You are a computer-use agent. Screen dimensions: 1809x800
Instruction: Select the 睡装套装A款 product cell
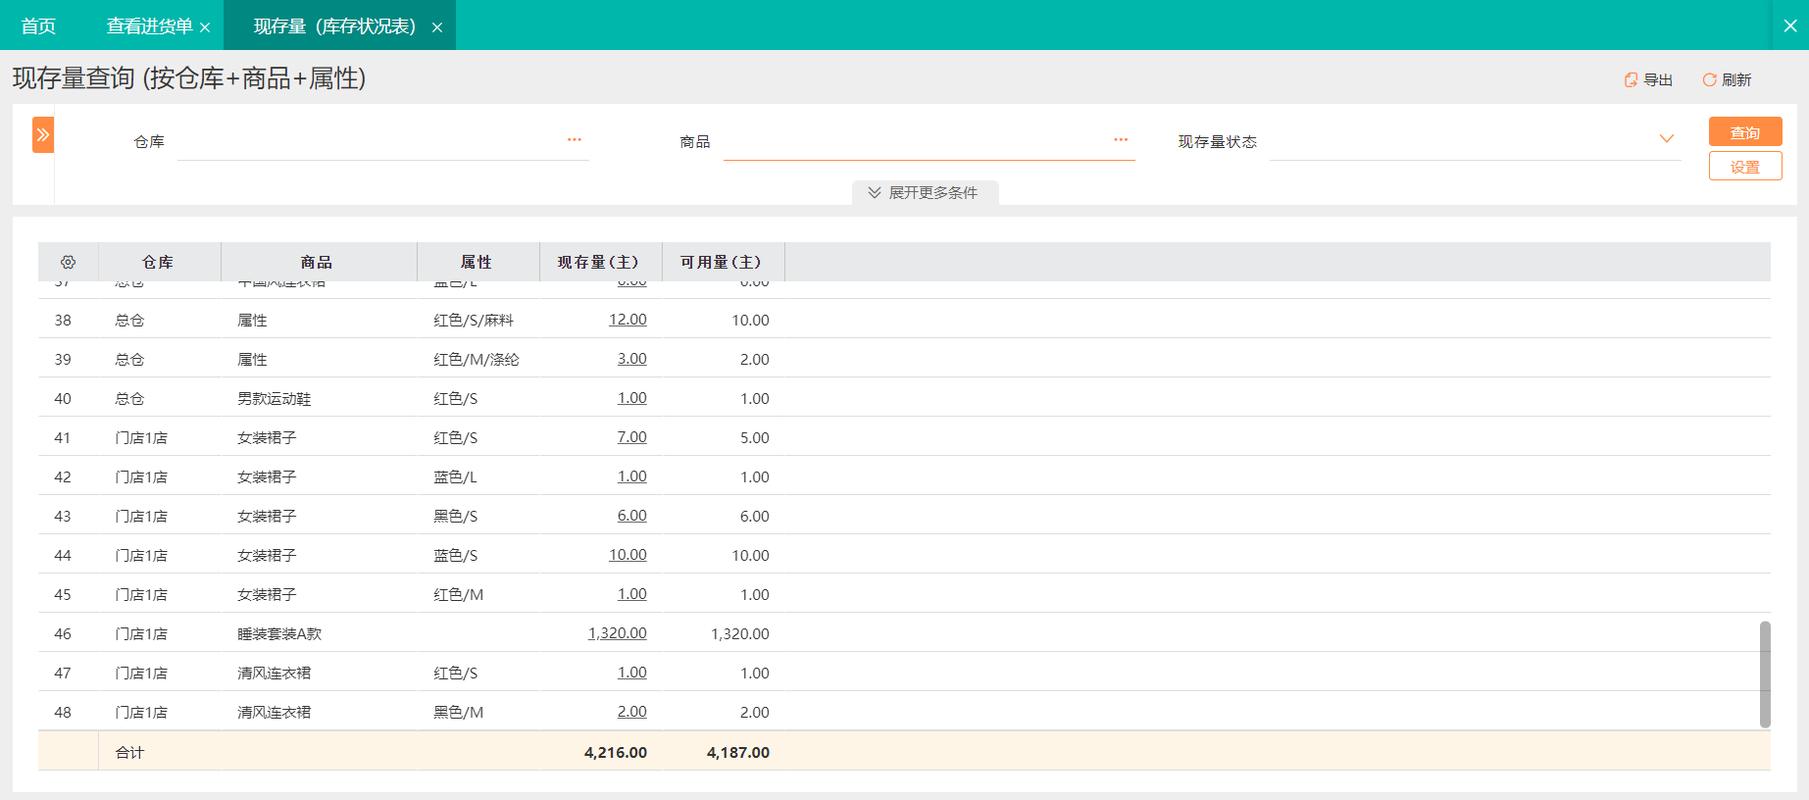pos(279,634)
